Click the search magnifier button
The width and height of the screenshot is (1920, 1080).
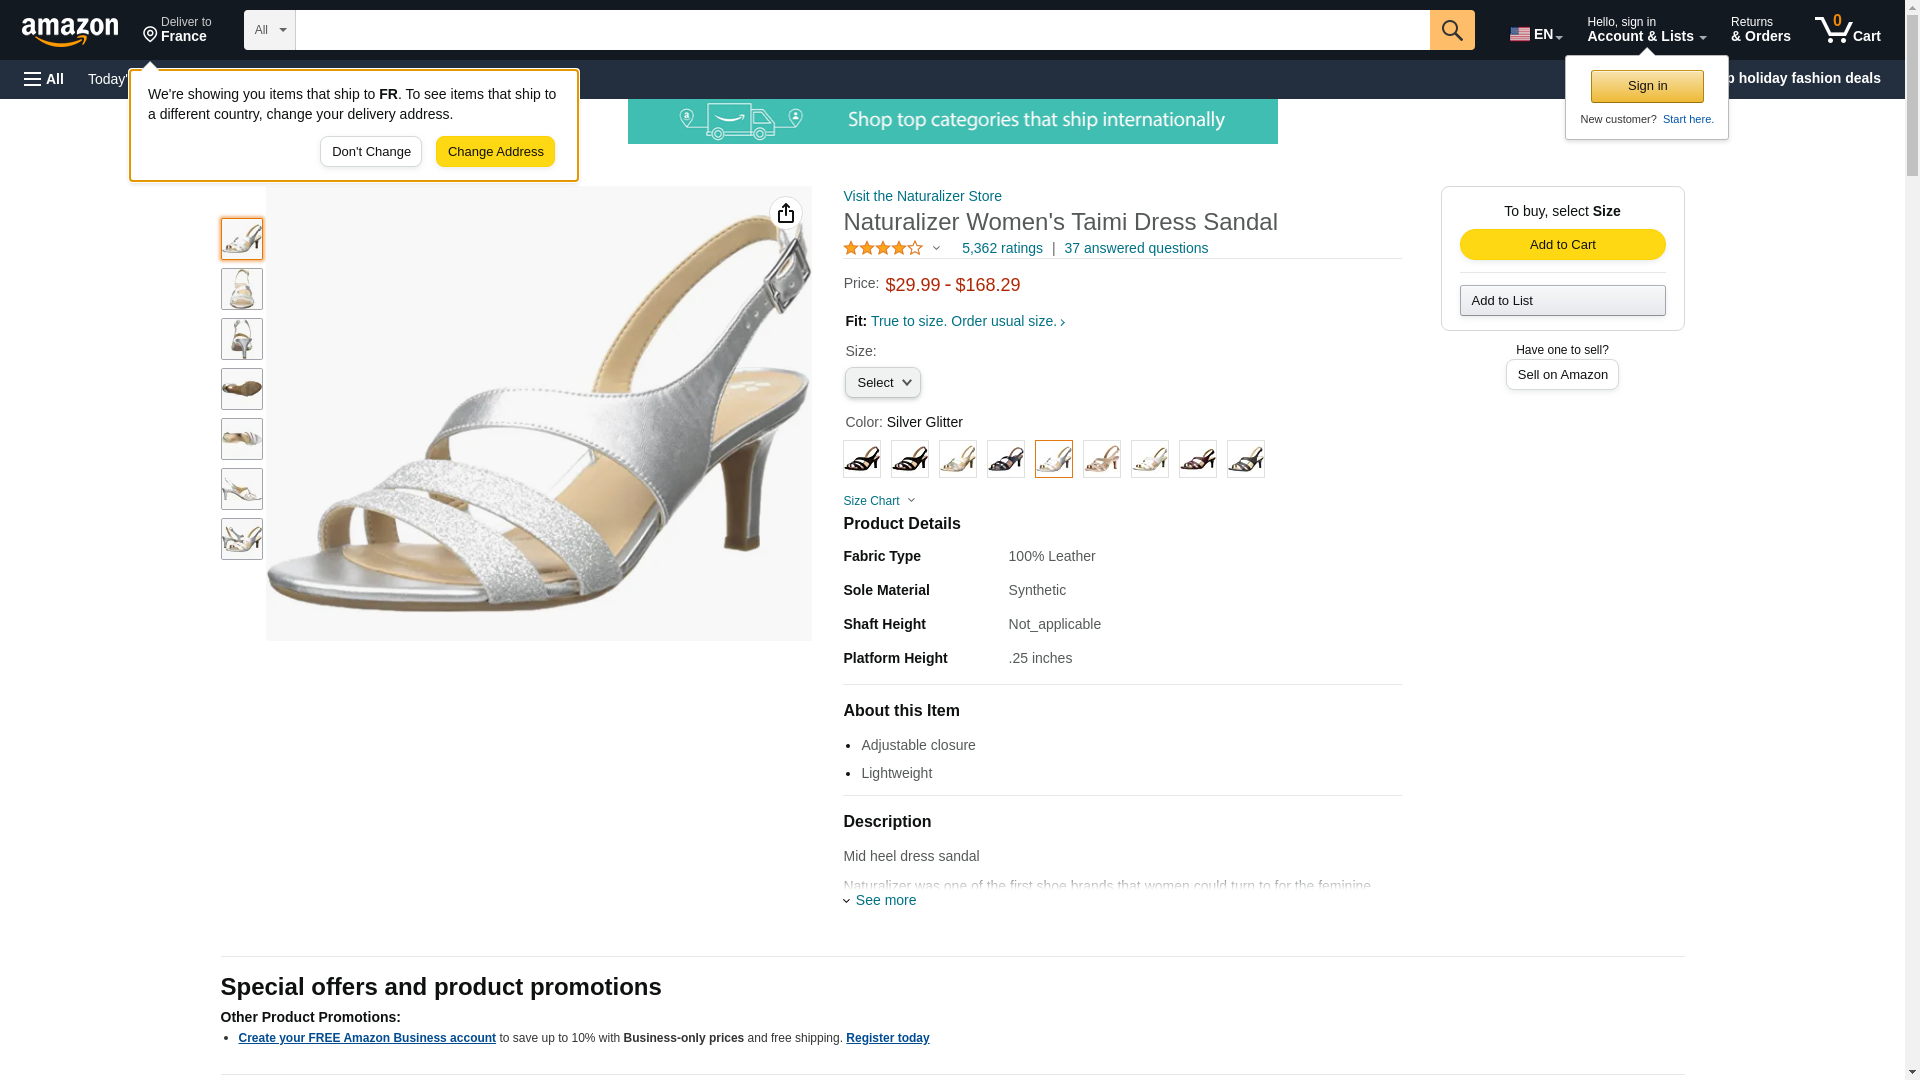[x=1451, y=30]
